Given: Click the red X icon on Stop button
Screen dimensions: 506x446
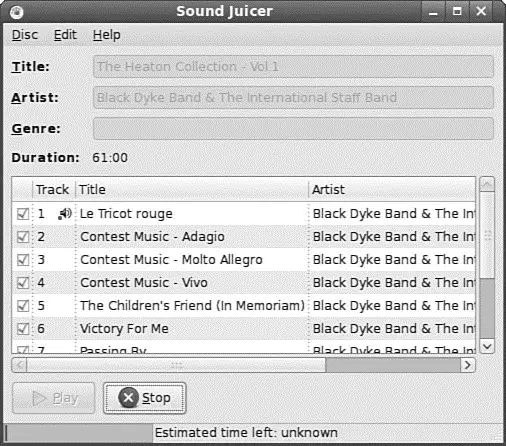Looking at the screenshot, I should 128,397.
